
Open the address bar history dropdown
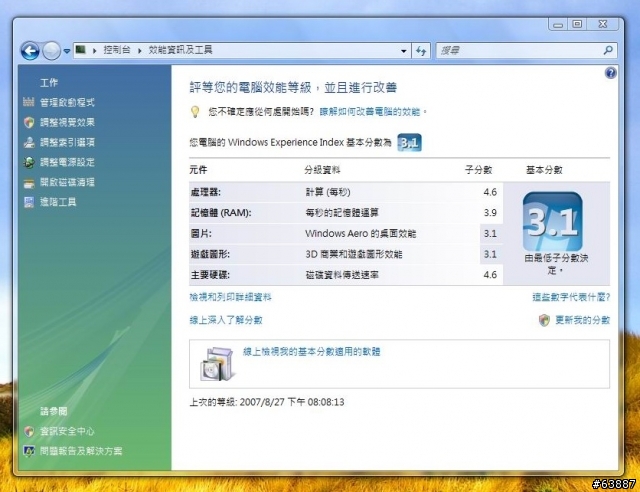(x=403, y=51)
